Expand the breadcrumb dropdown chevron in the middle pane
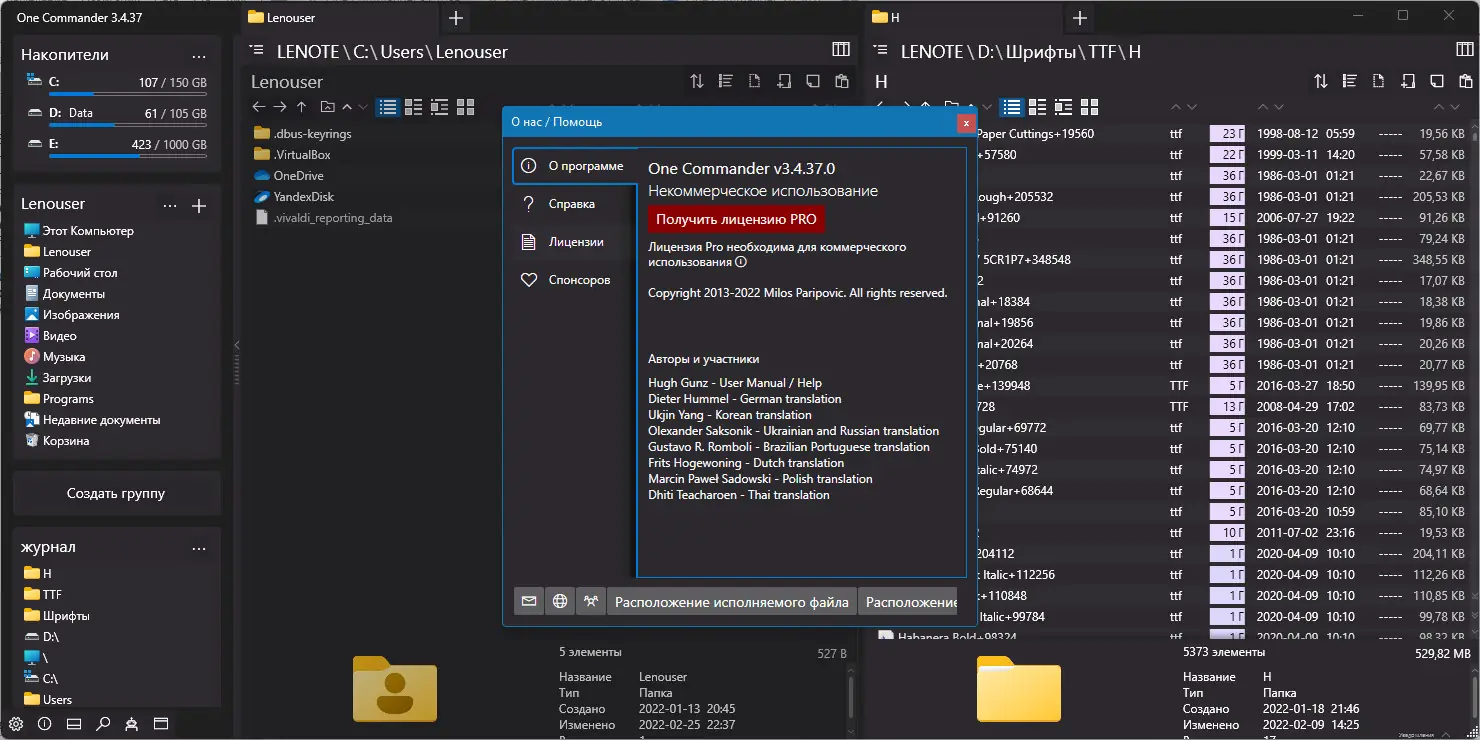The image size is (1480, 740). click(x=363, y=106)
